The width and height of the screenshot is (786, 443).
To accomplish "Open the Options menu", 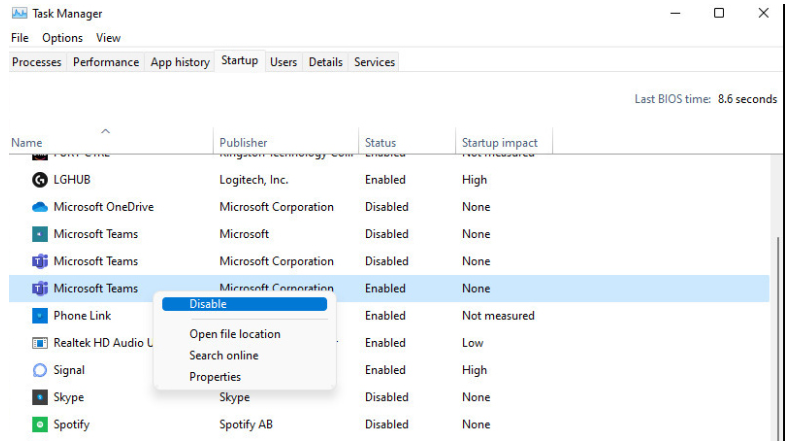I will 62,38.
